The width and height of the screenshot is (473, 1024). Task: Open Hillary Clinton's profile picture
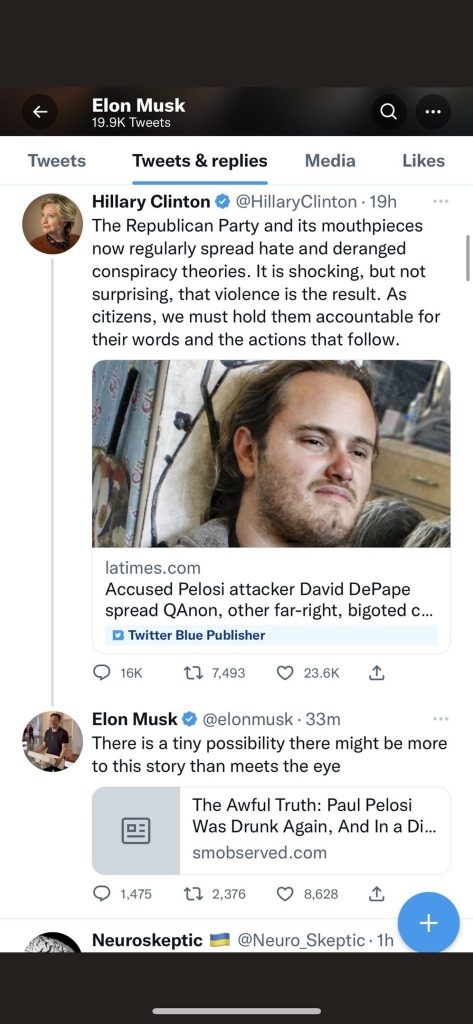[52, 223]
